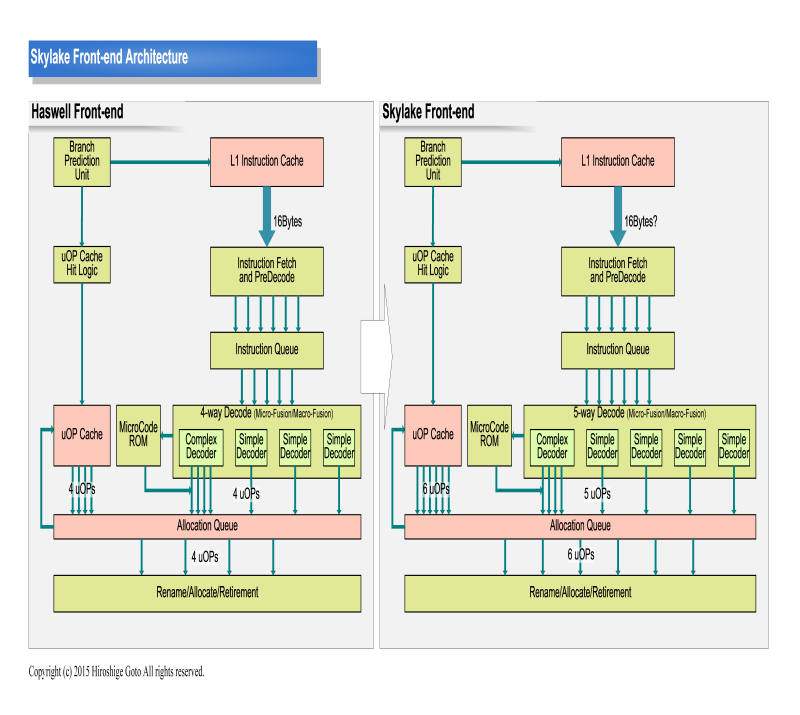Click the Skylake MicroCode ROM block
Image resolution: width=800 pixels, height=715 pixels.
pyautogui.click(x=489, y=435)
